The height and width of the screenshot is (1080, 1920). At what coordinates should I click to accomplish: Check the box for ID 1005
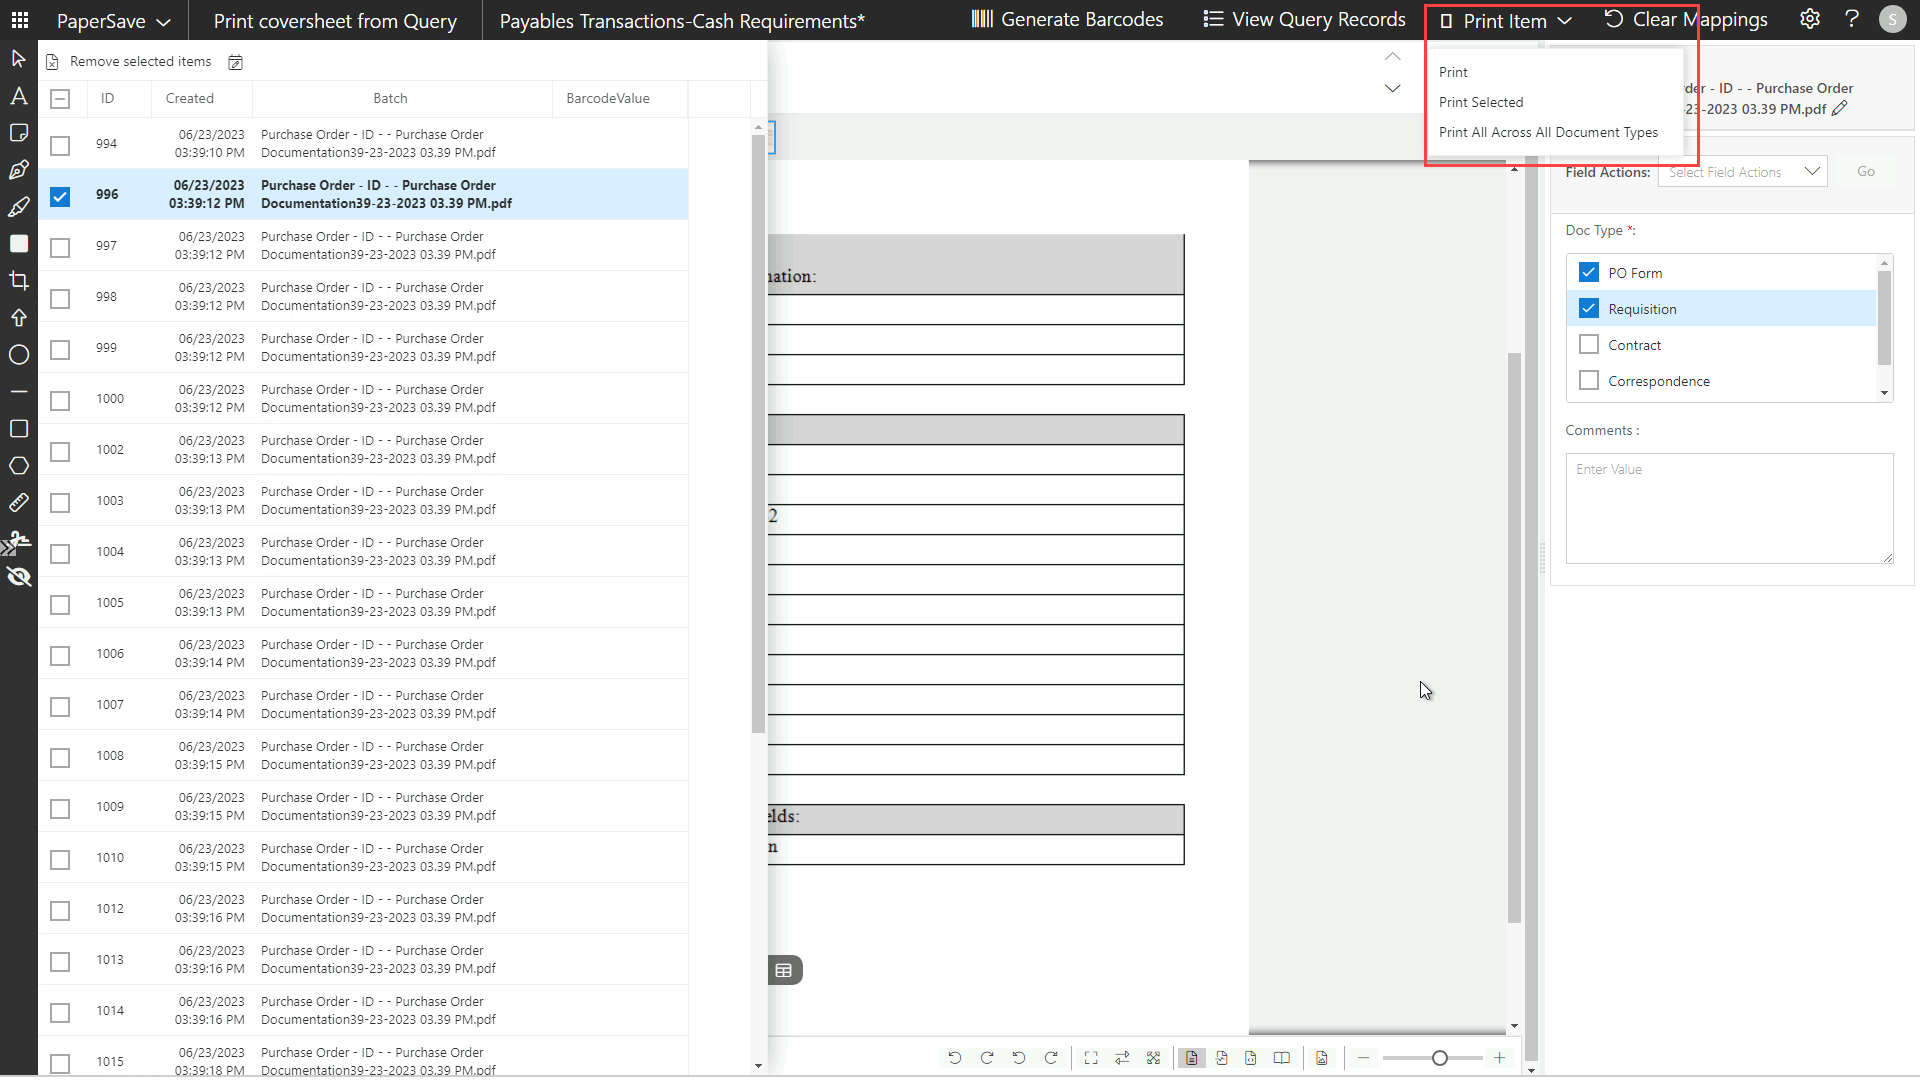[60, 604]
